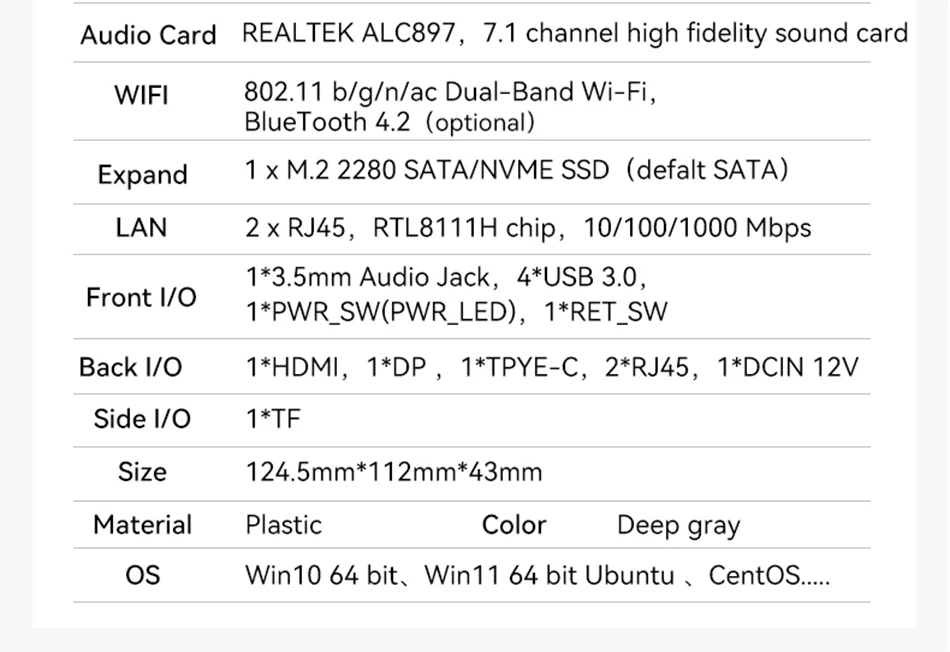The height and width of the screenshot is (652, 950).
Task: Click the Side I/O row label
Action: [x=142, y=419]
